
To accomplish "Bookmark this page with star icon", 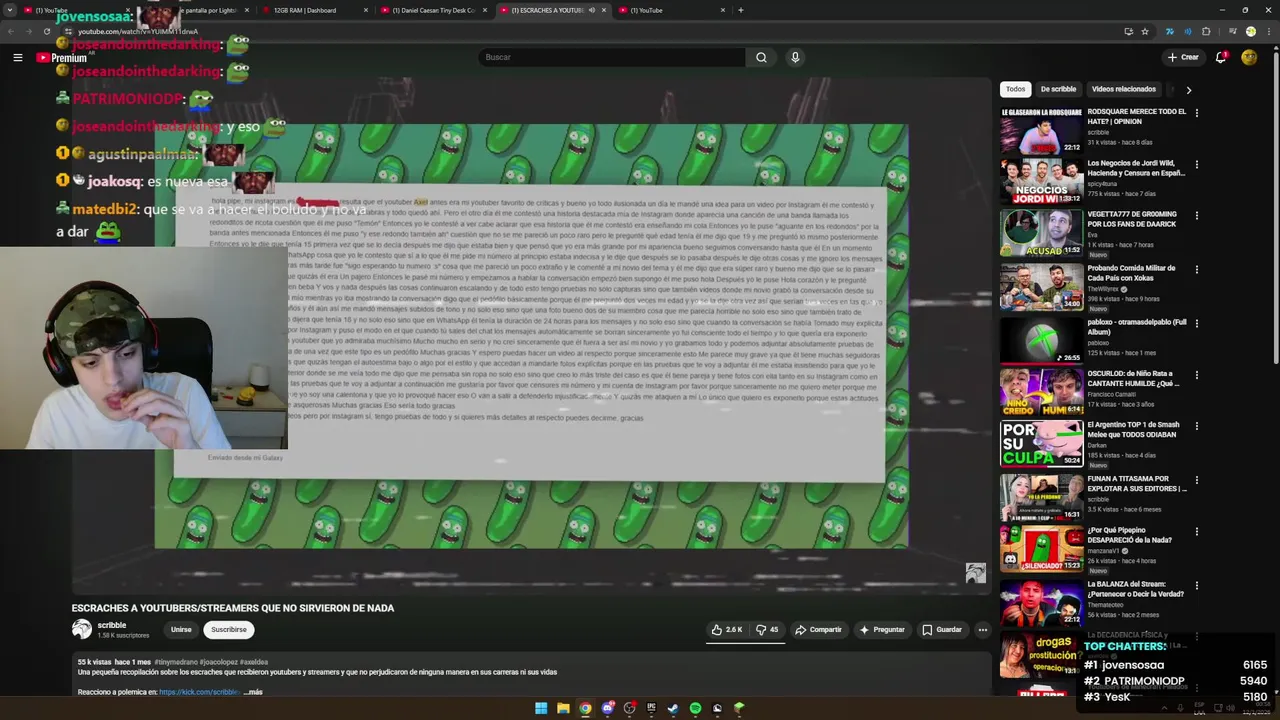I will (x=1145, y=31).
